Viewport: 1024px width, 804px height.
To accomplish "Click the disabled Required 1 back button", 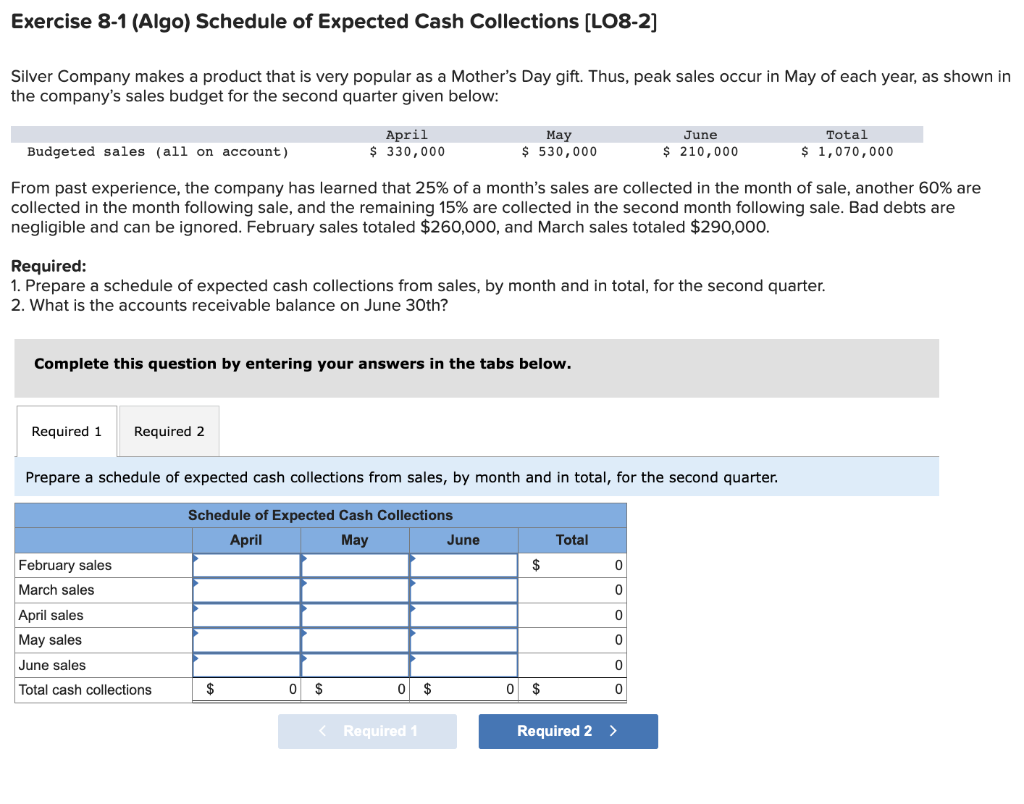I will click(367, 731).
